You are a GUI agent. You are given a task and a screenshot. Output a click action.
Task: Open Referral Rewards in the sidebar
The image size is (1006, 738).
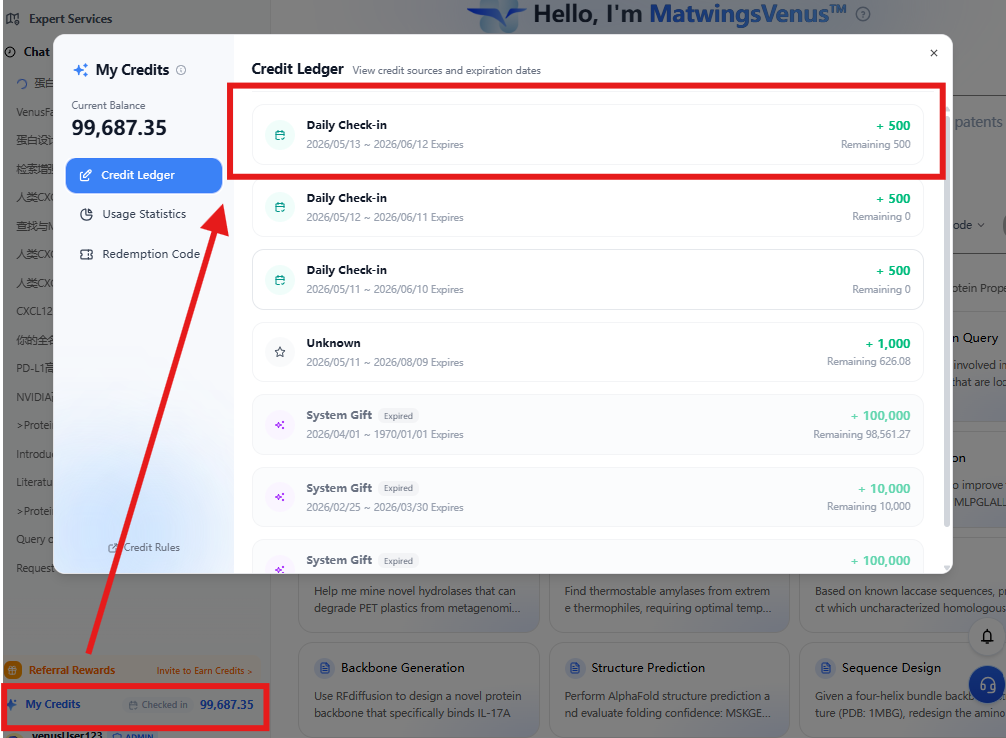71,670
